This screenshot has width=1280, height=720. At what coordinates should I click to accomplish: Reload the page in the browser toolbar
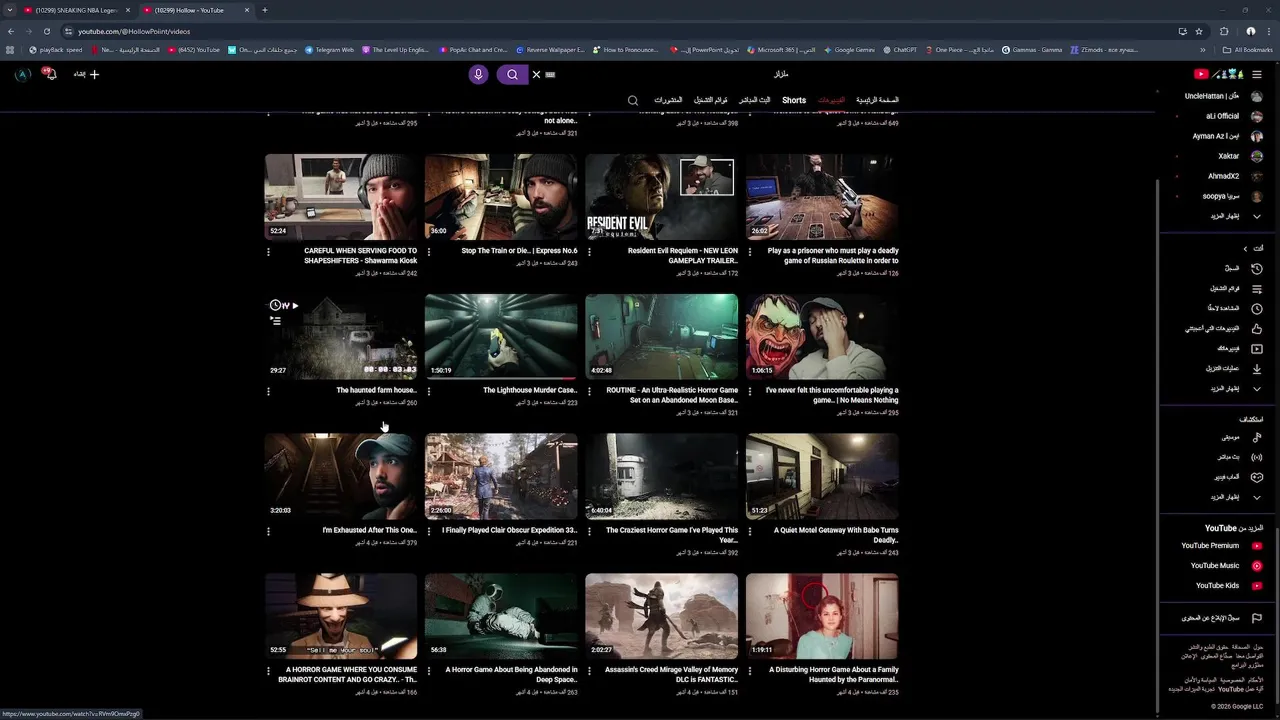[46, 31]
